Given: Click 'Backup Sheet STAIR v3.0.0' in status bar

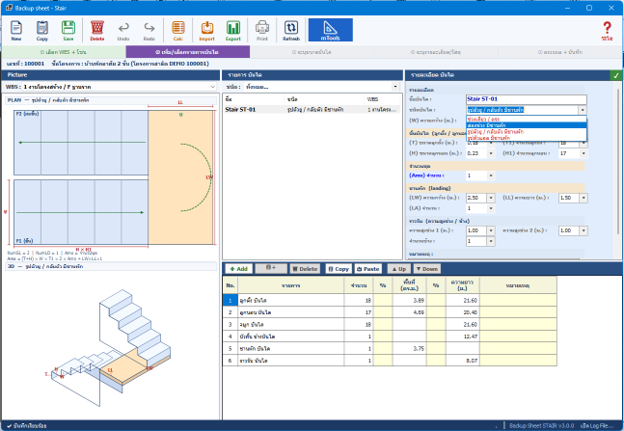Looking at the screenshot, I should coord(542,425).
